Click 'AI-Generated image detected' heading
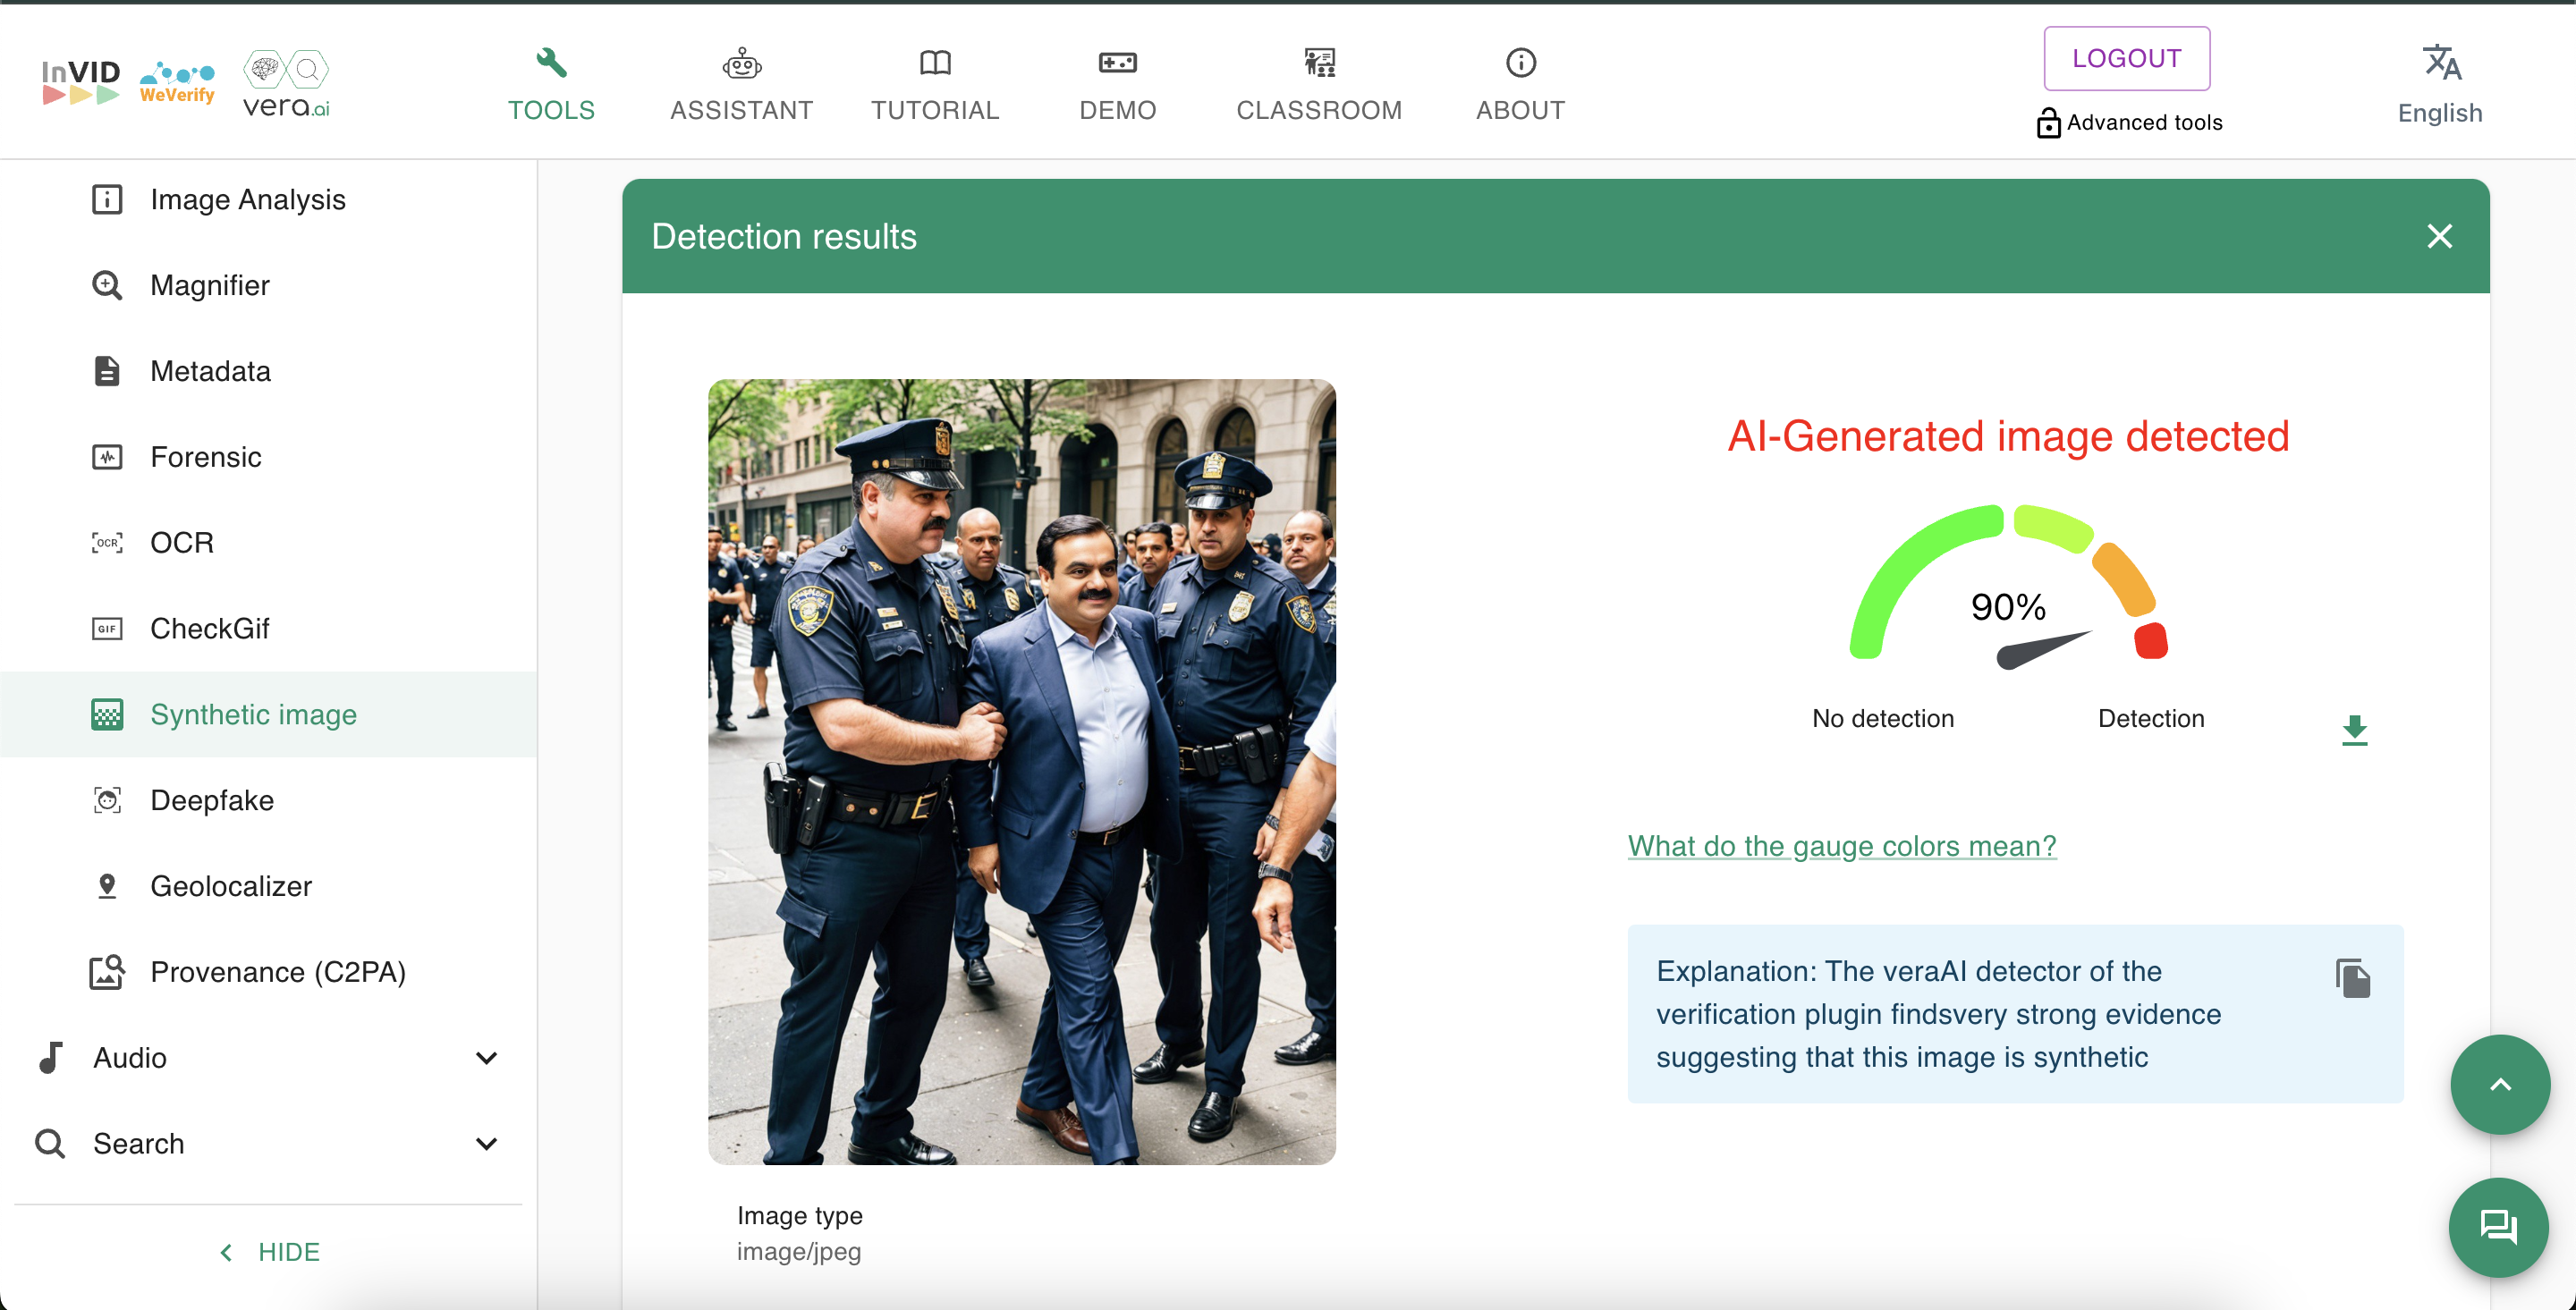Image resolution: width=2576 pixels, height=1310 pixels. [2008, 436]
